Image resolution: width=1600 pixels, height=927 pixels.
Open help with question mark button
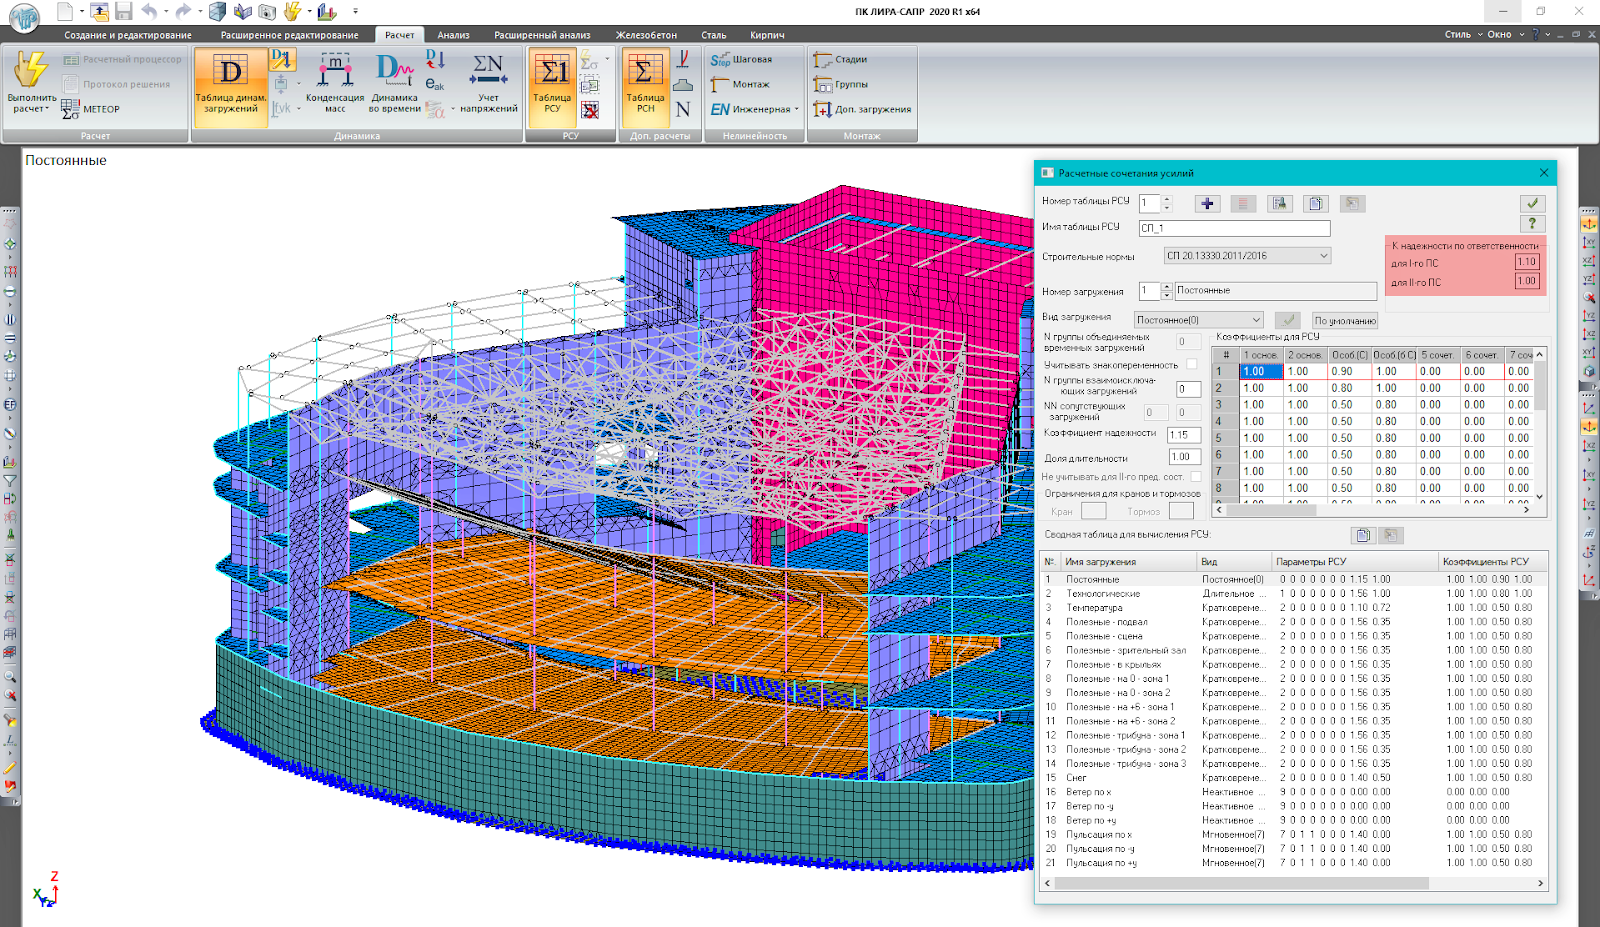click(x=1532, y=224)
